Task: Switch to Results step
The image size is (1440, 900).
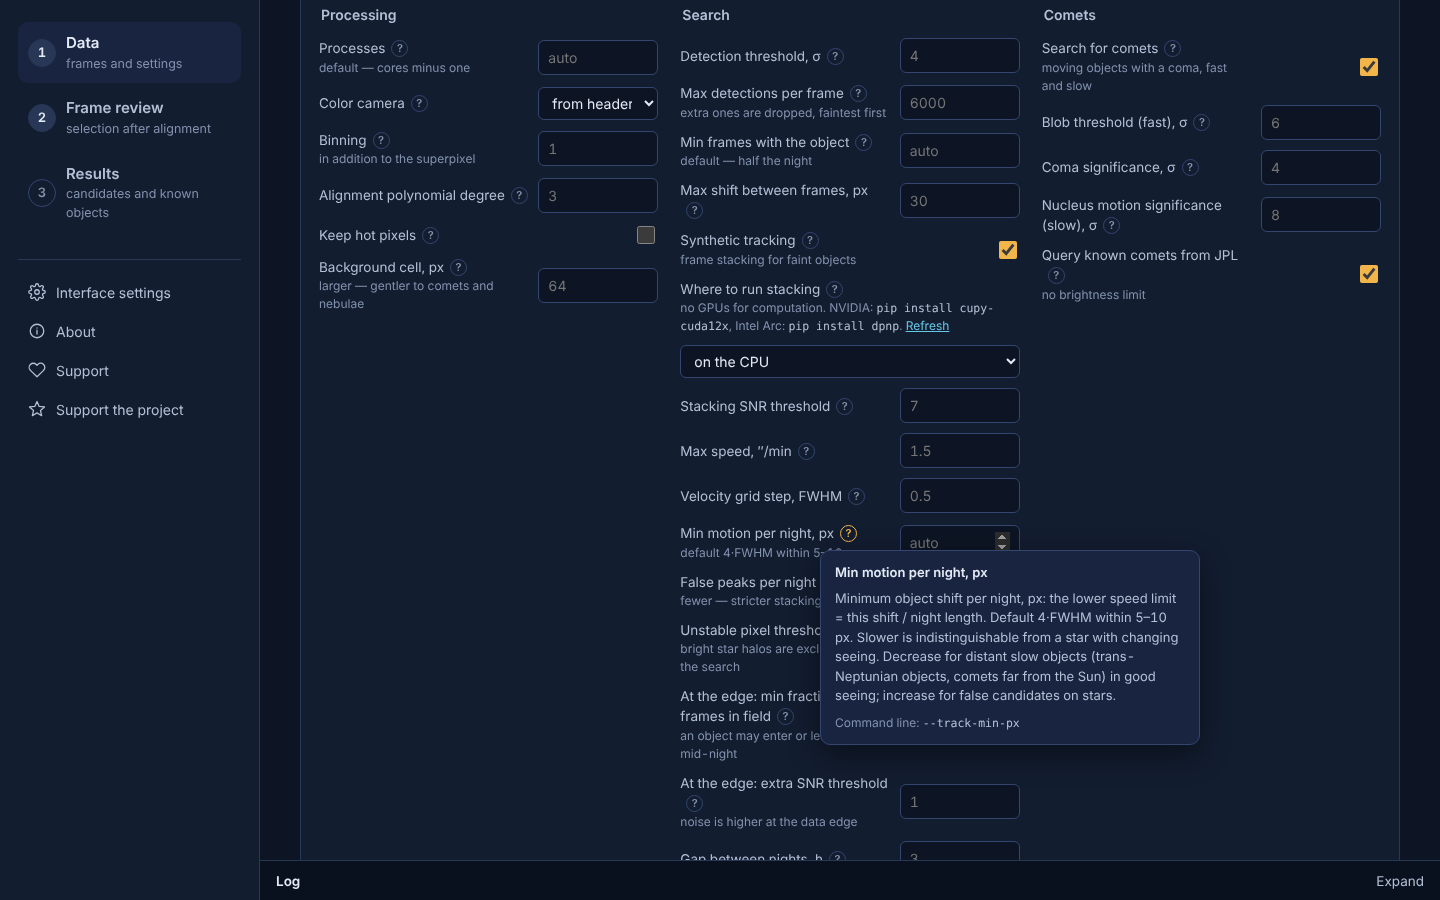Action: (129, 192)
